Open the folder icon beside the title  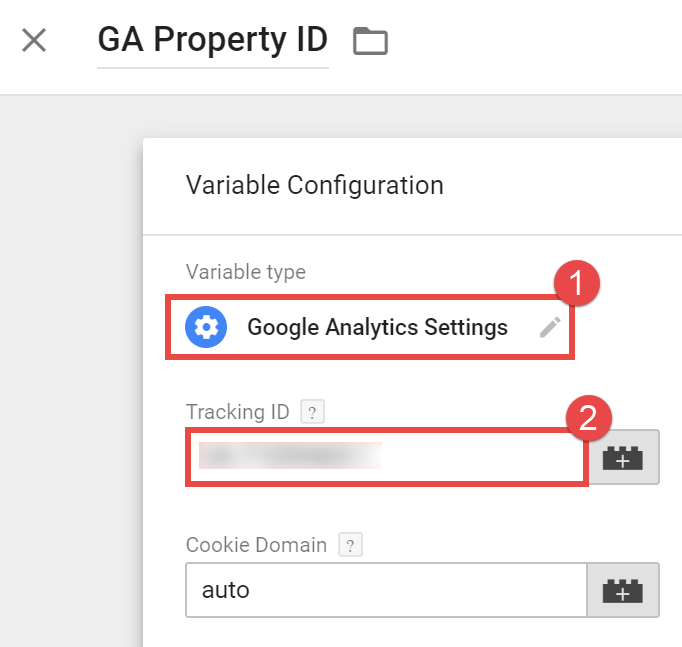(370, 42)
